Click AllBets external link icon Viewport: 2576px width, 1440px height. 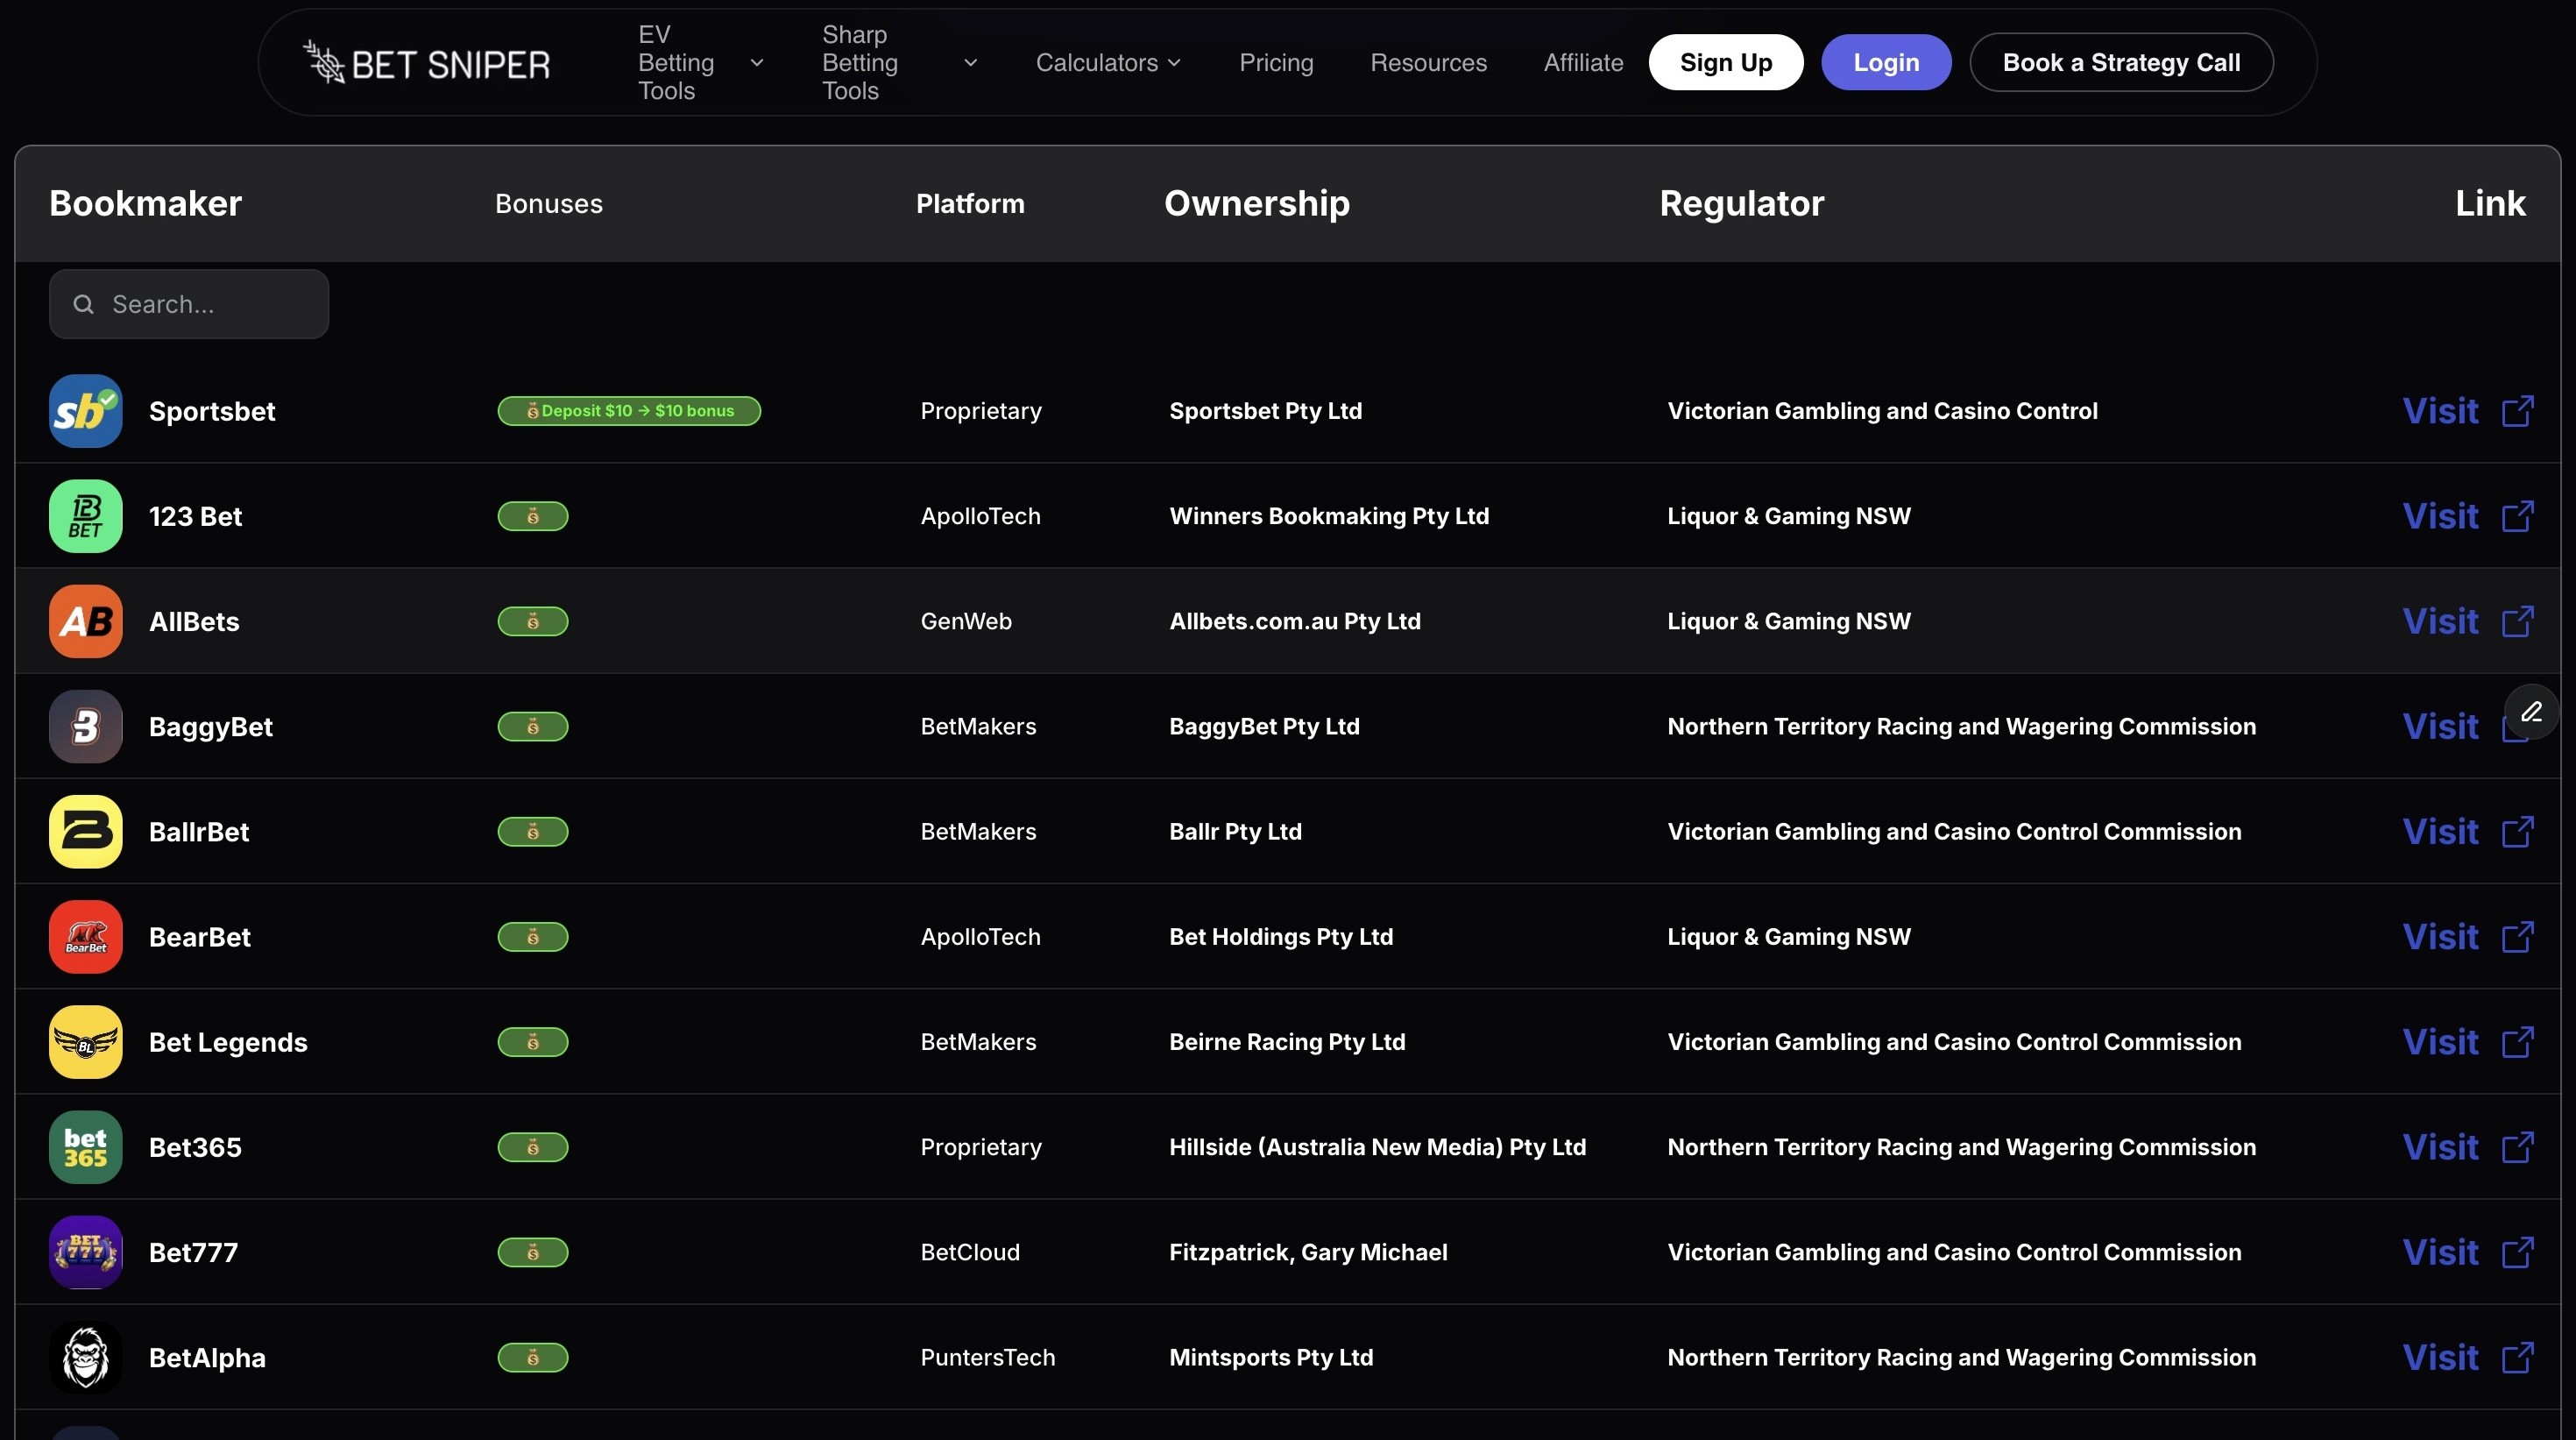[x=2518, y=621]
